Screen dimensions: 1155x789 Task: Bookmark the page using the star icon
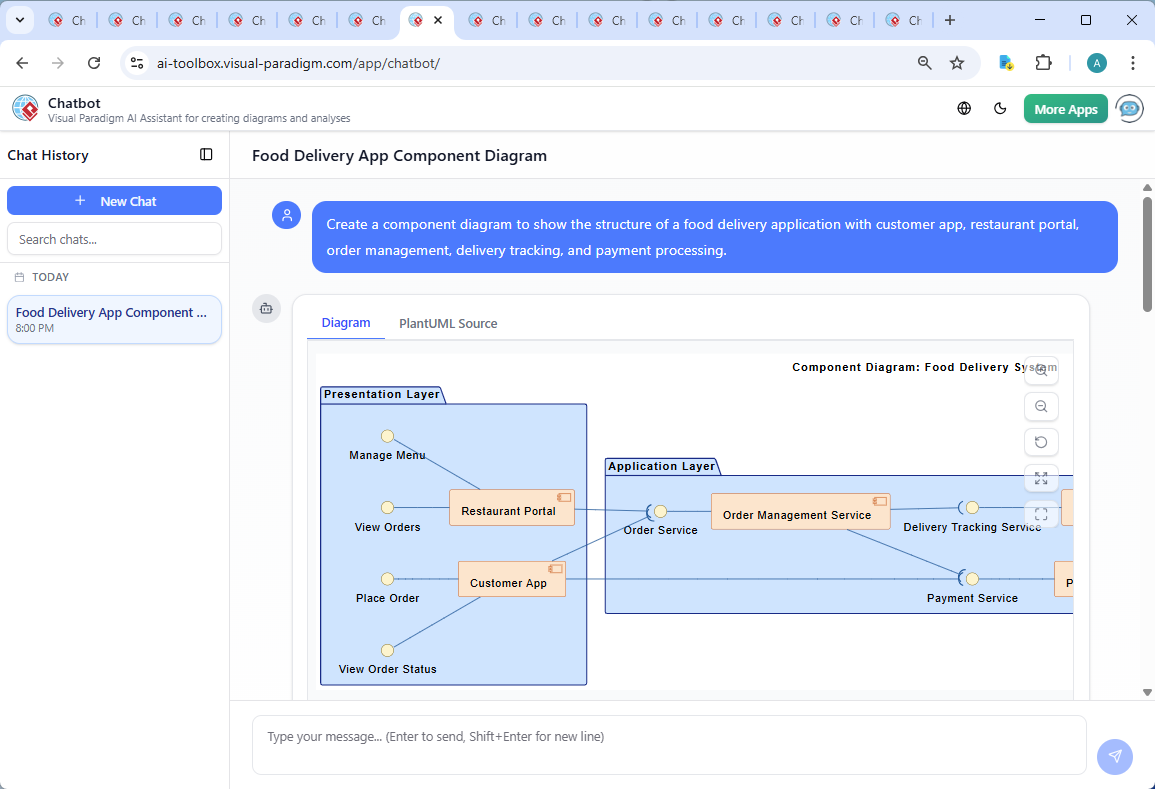957,62
